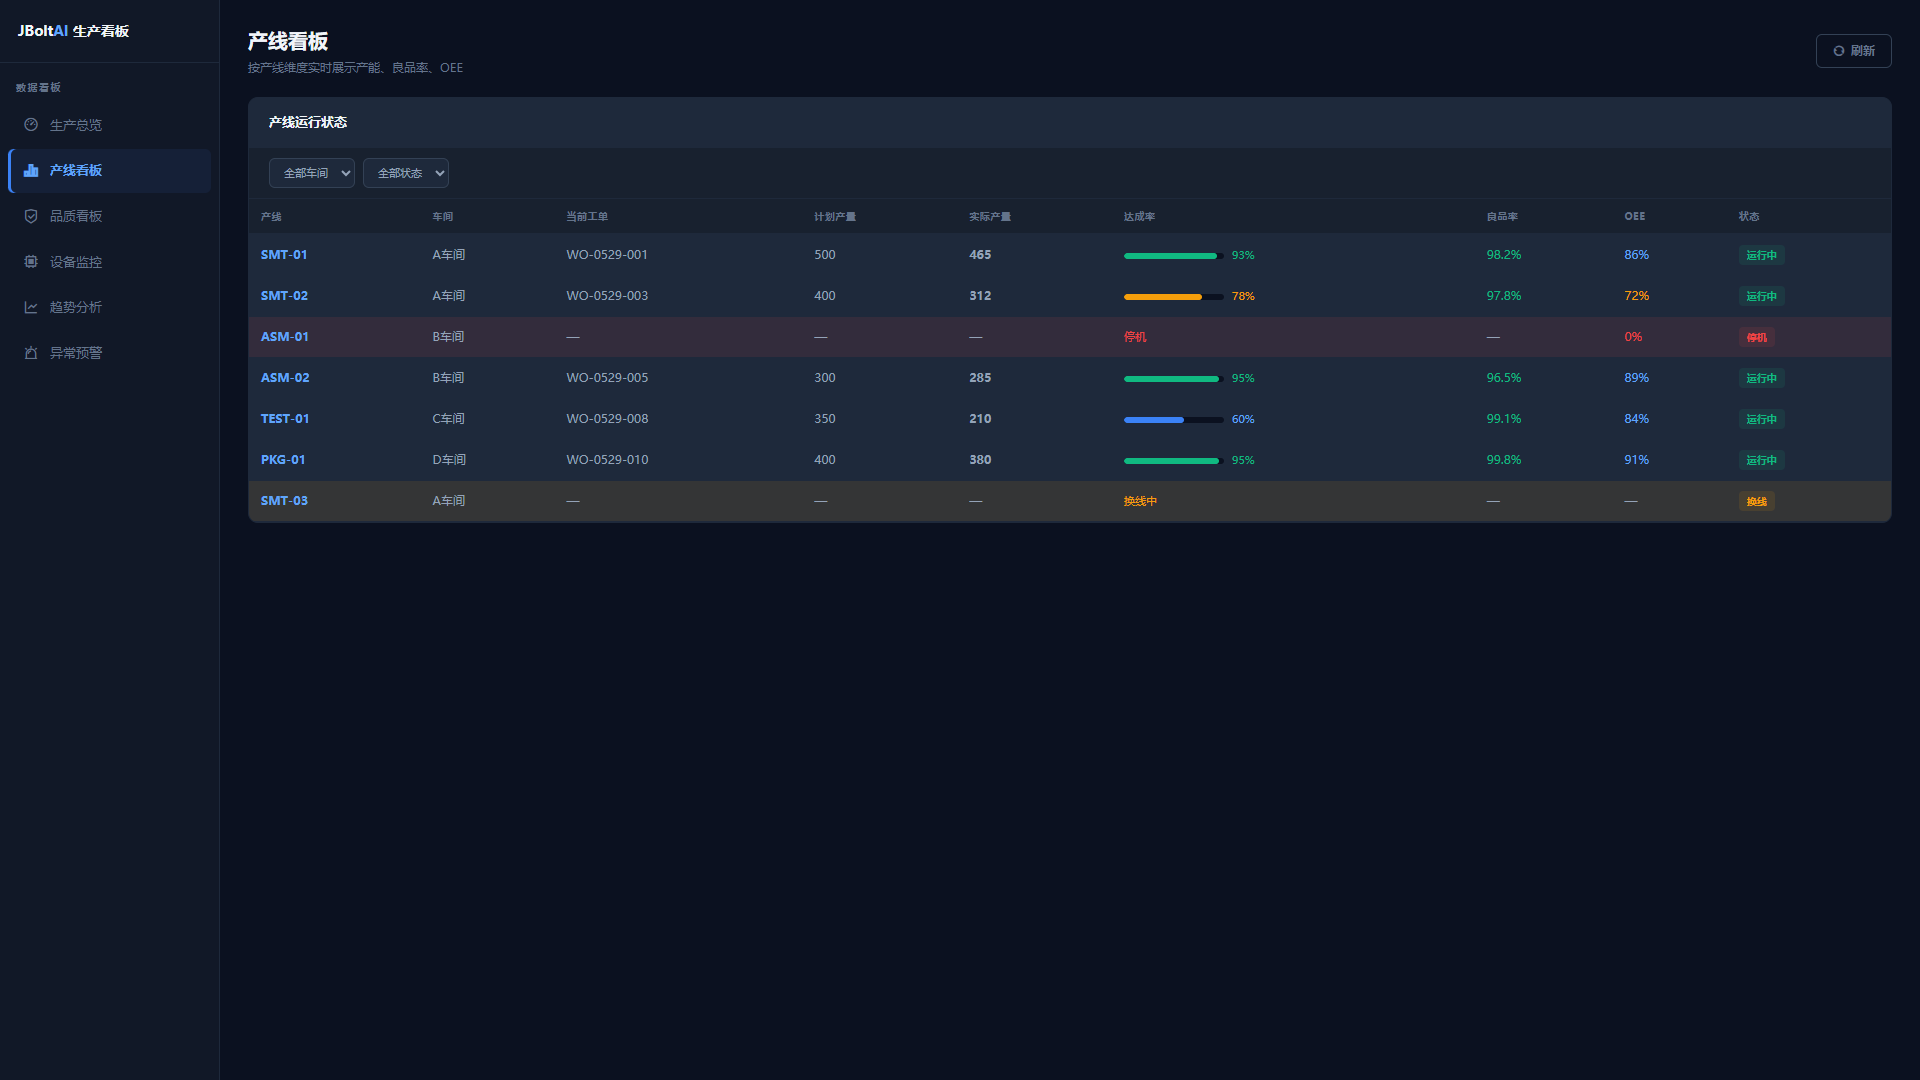
Task: Click the 产线运行状态 panel title
Action: pos(308,122)
